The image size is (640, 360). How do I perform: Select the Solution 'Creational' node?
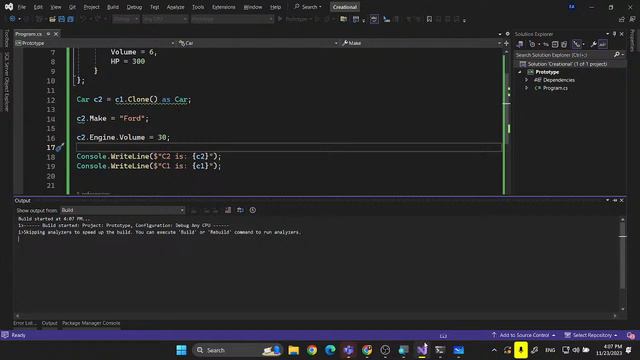coord(567,64)
